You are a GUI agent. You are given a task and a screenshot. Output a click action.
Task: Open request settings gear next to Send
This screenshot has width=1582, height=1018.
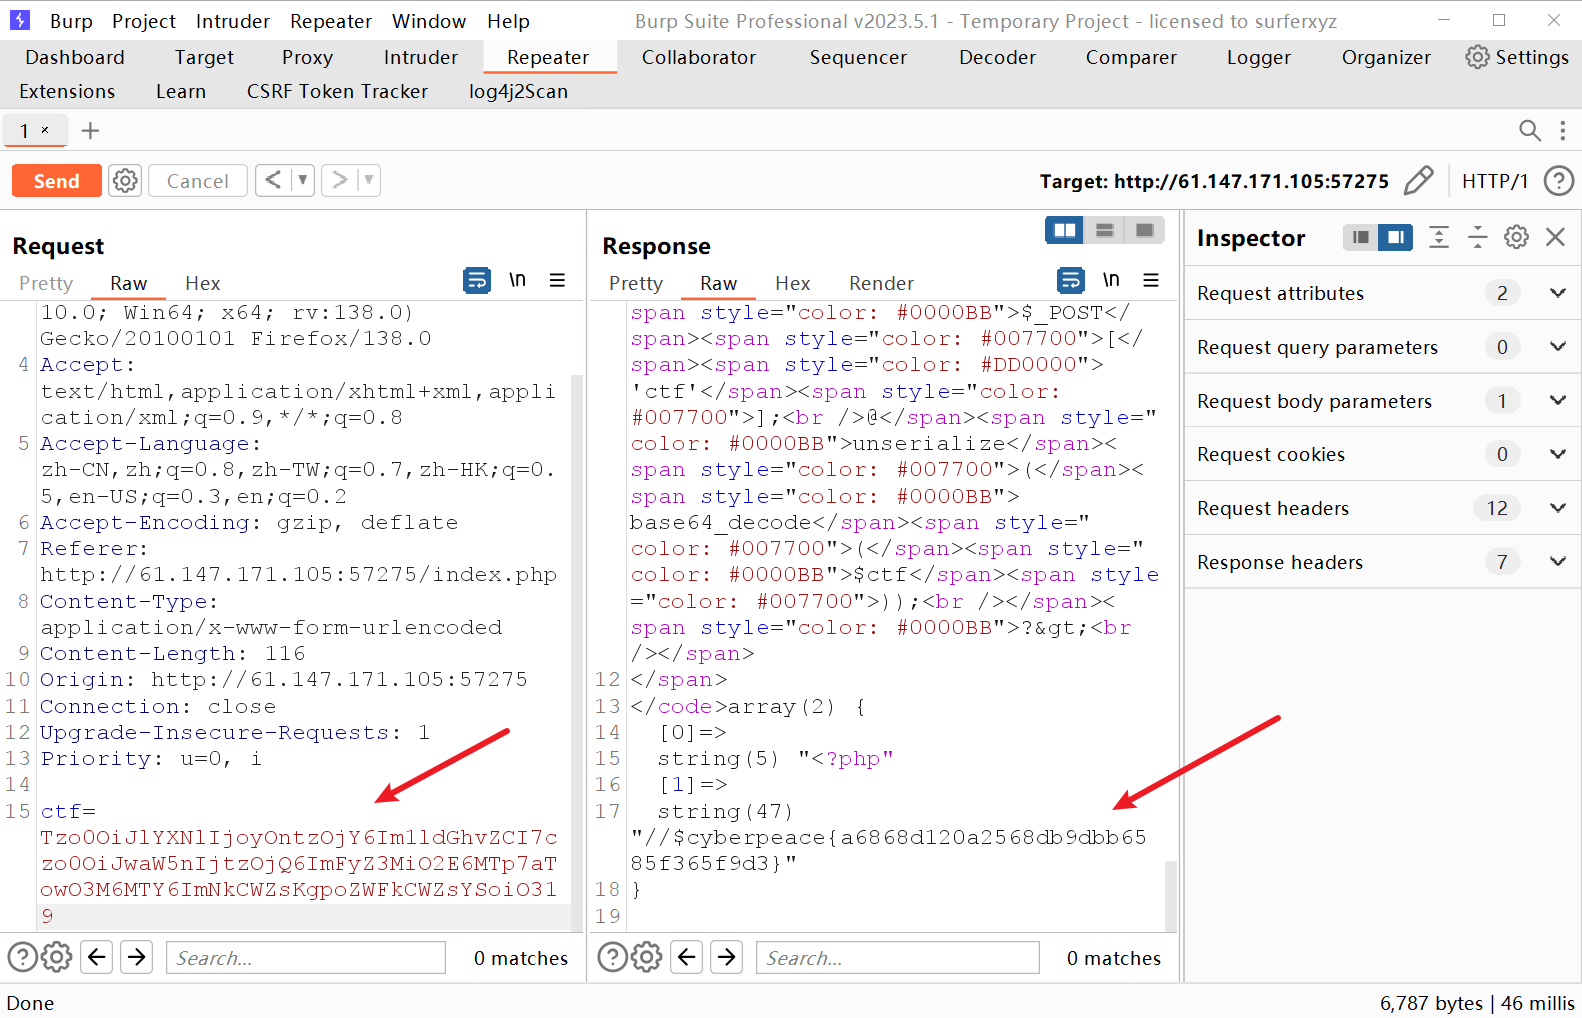click(125, 181)
